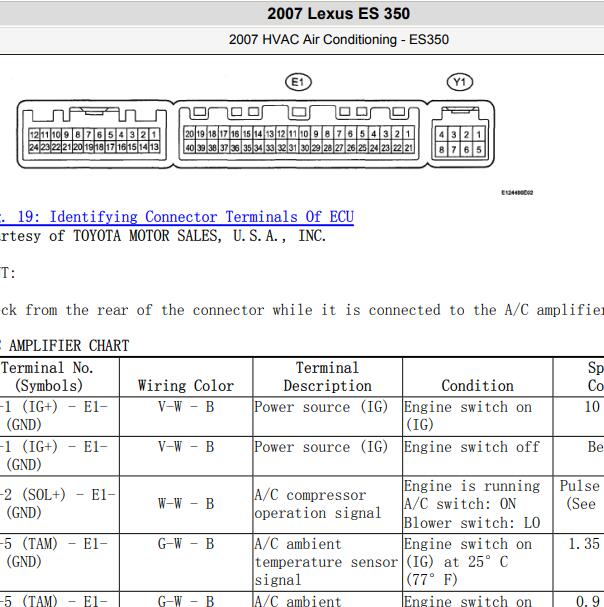Image resolution: width=604 pixels, height=607 pixels.
Task: Click the circled Y1 connector label
Action: click(x=460, y=82)
